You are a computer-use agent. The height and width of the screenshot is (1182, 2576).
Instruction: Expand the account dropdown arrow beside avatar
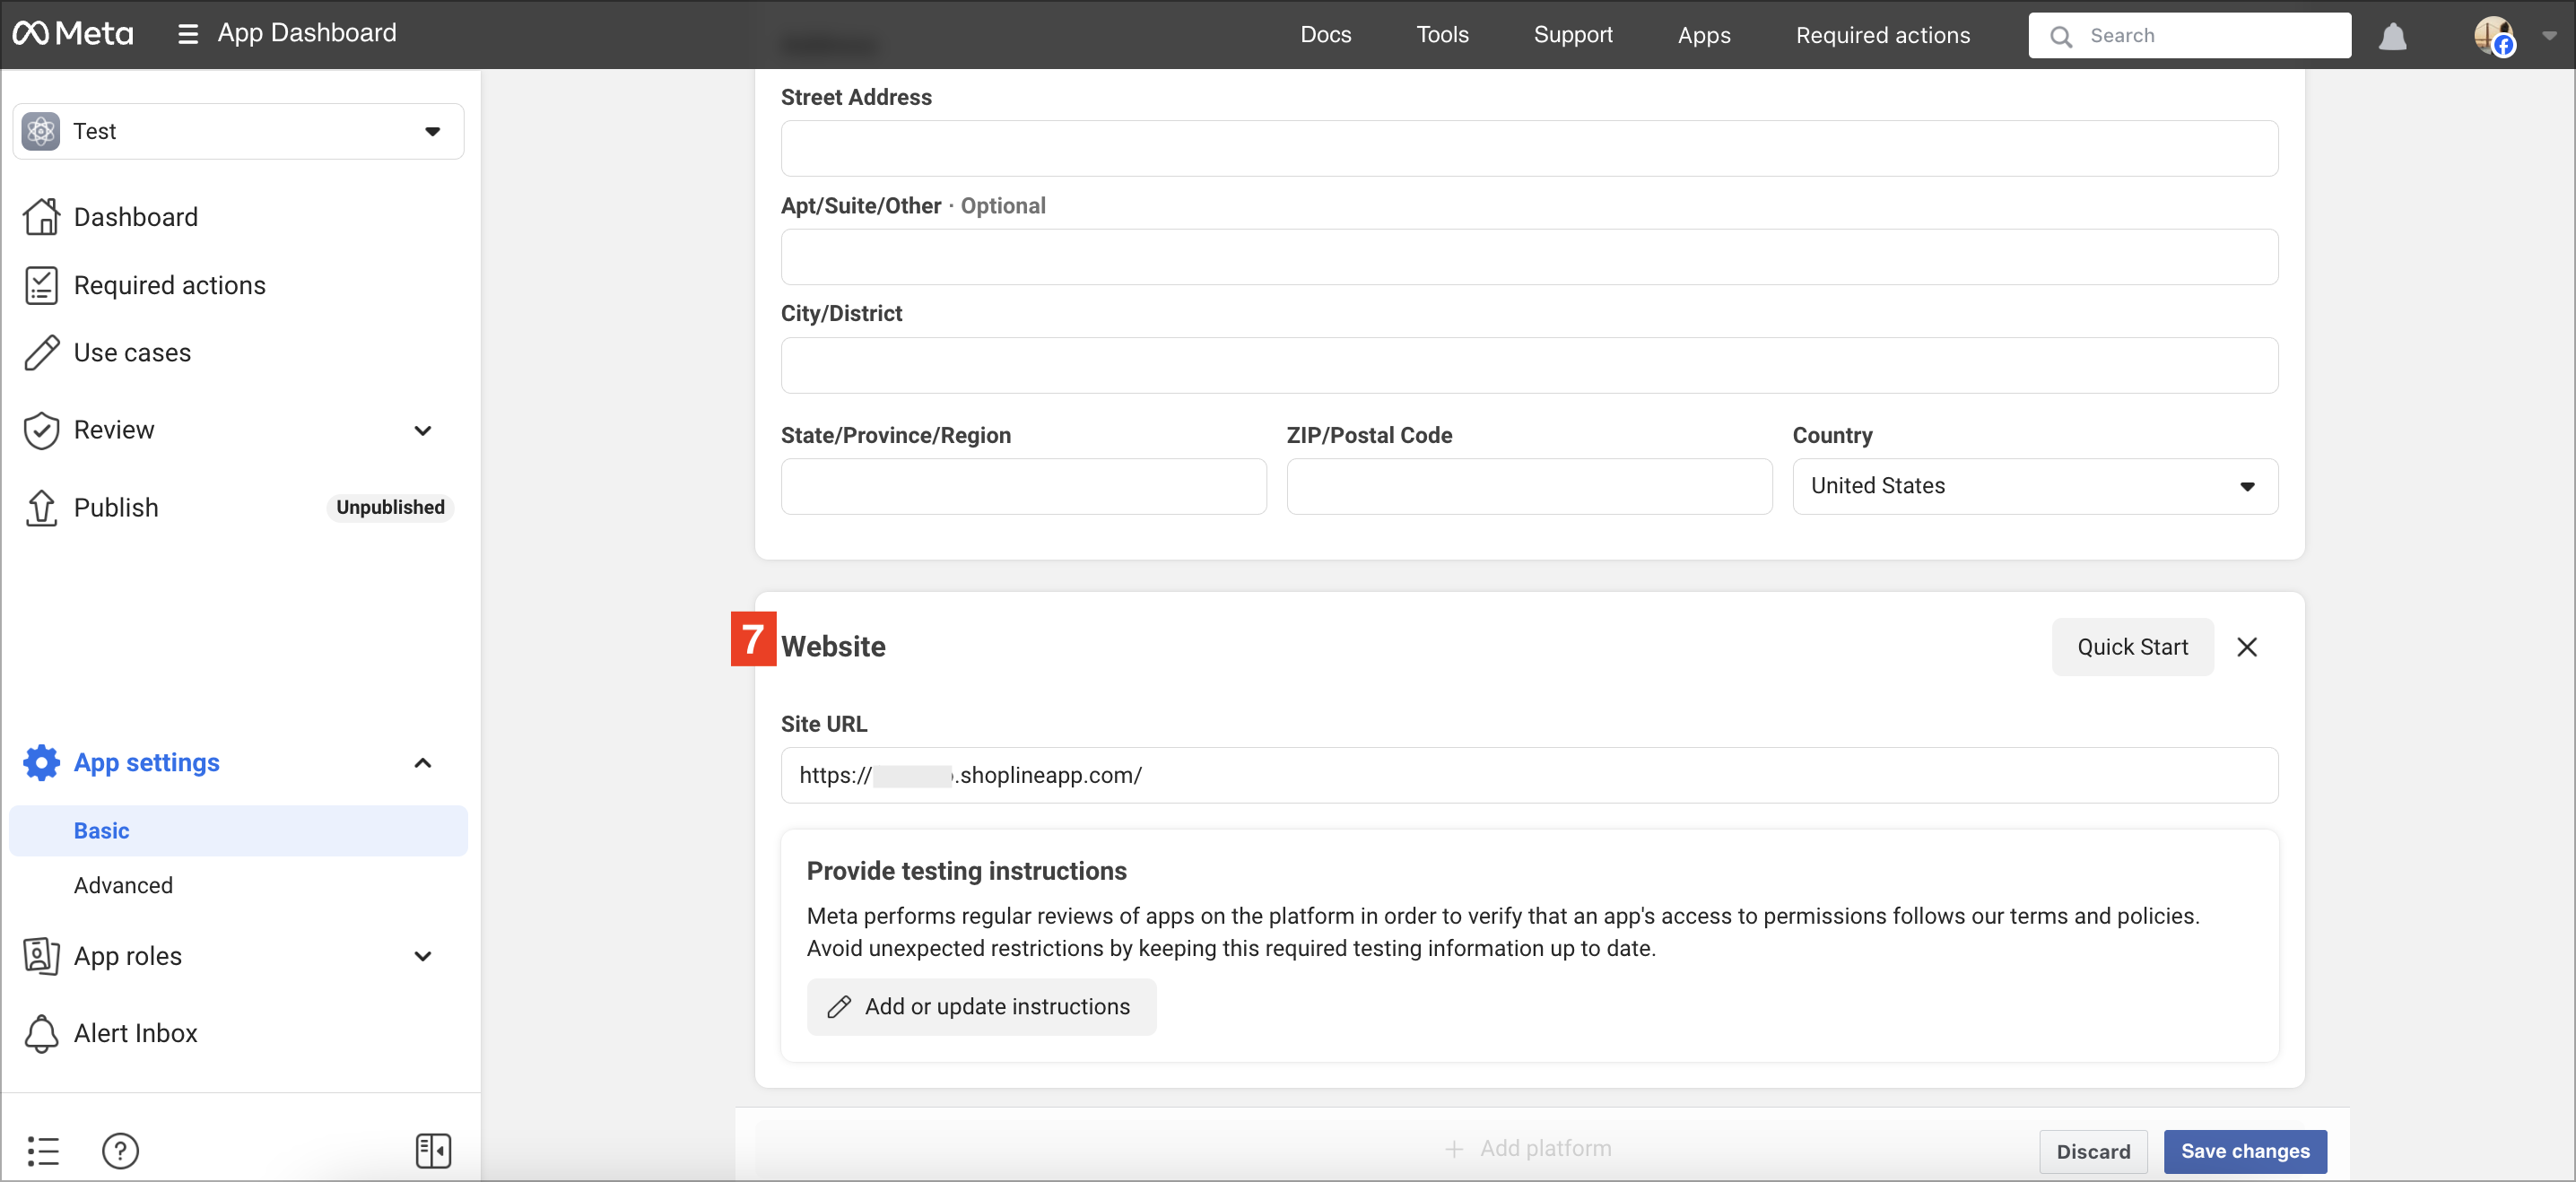(x=2548, y=36)
